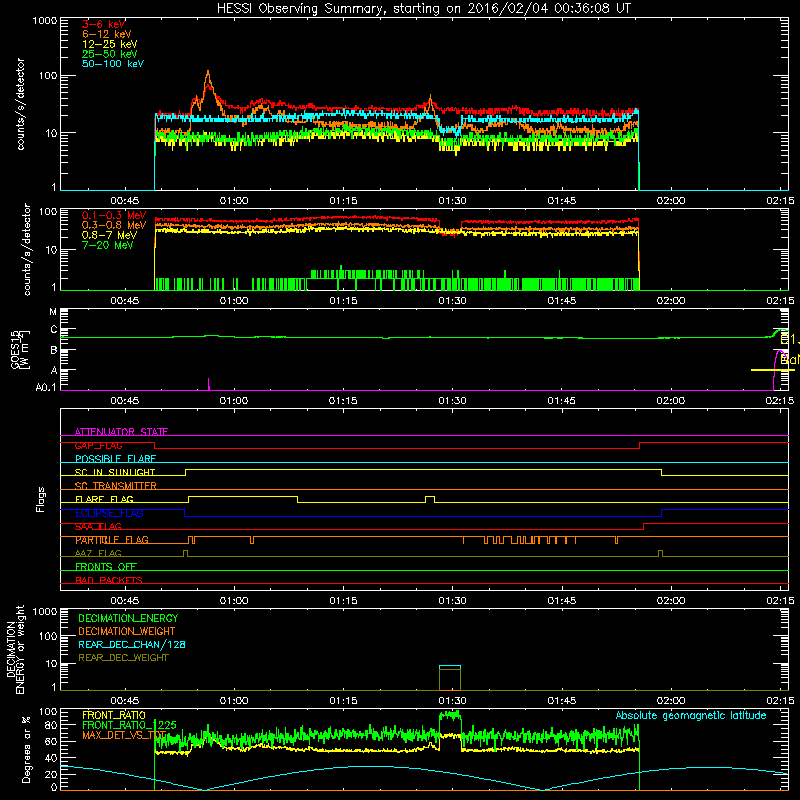Click the MAX_DET_VS_TOT legend label

coord(124,735)
